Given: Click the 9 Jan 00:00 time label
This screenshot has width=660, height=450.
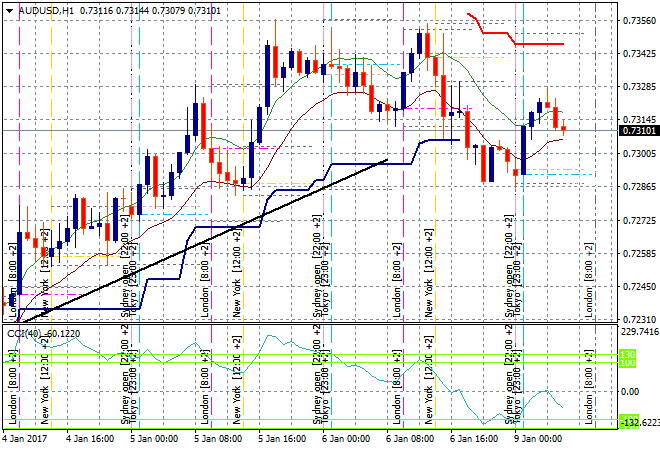Looking at the screenshot, I should pos(538,439).
